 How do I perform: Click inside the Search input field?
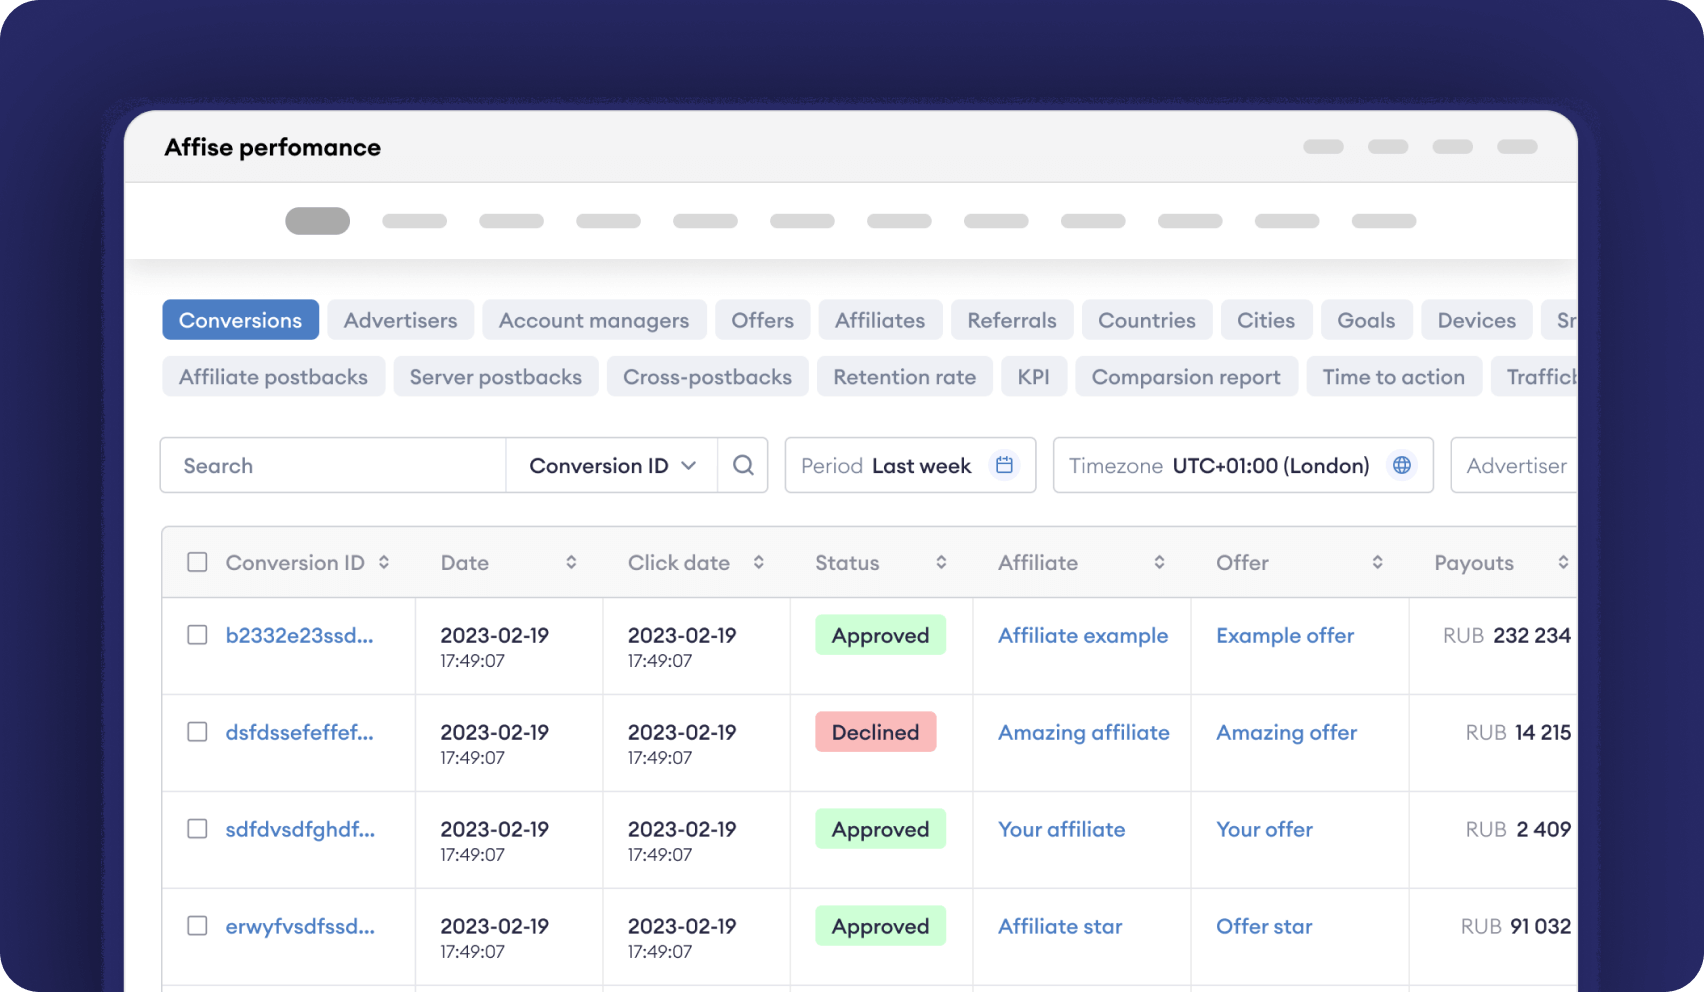click(333, 465)
